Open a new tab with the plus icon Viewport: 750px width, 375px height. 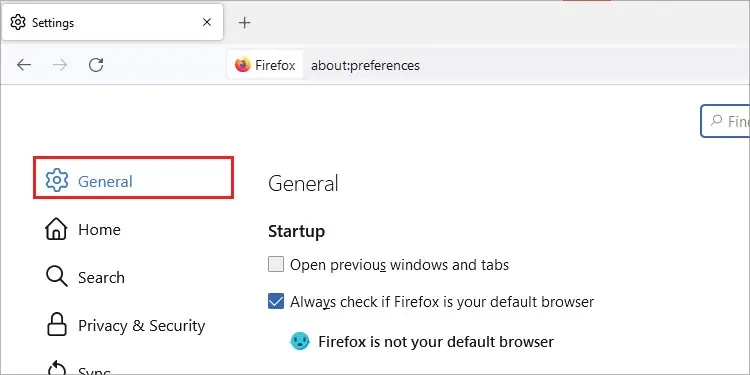point(244,22)
